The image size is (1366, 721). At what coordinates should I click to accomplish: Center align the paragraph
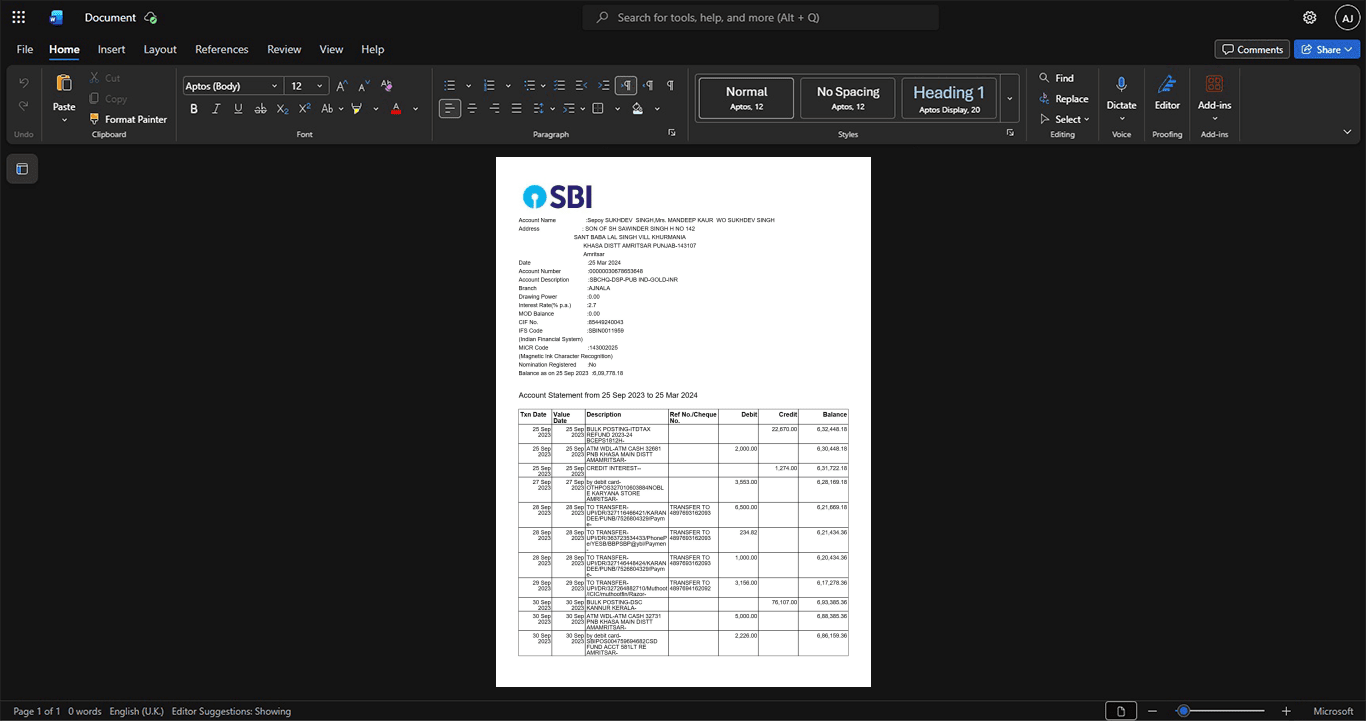click(x=472, y=108)
